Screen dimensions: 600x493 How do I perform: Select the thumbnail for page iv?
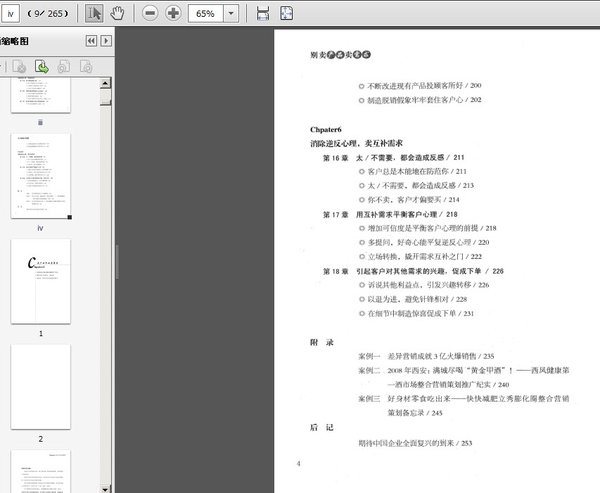[x=41, y=176]
